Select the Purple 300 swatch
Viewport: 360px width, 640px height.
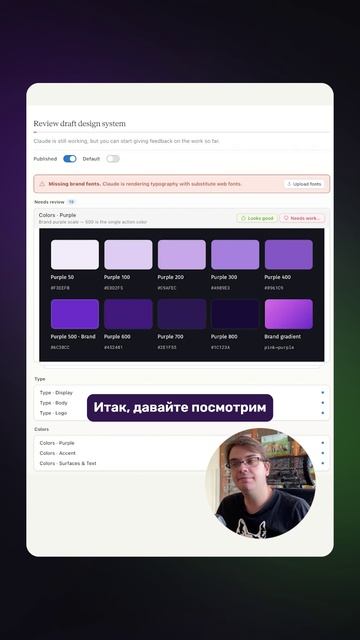tap(235, 254)
